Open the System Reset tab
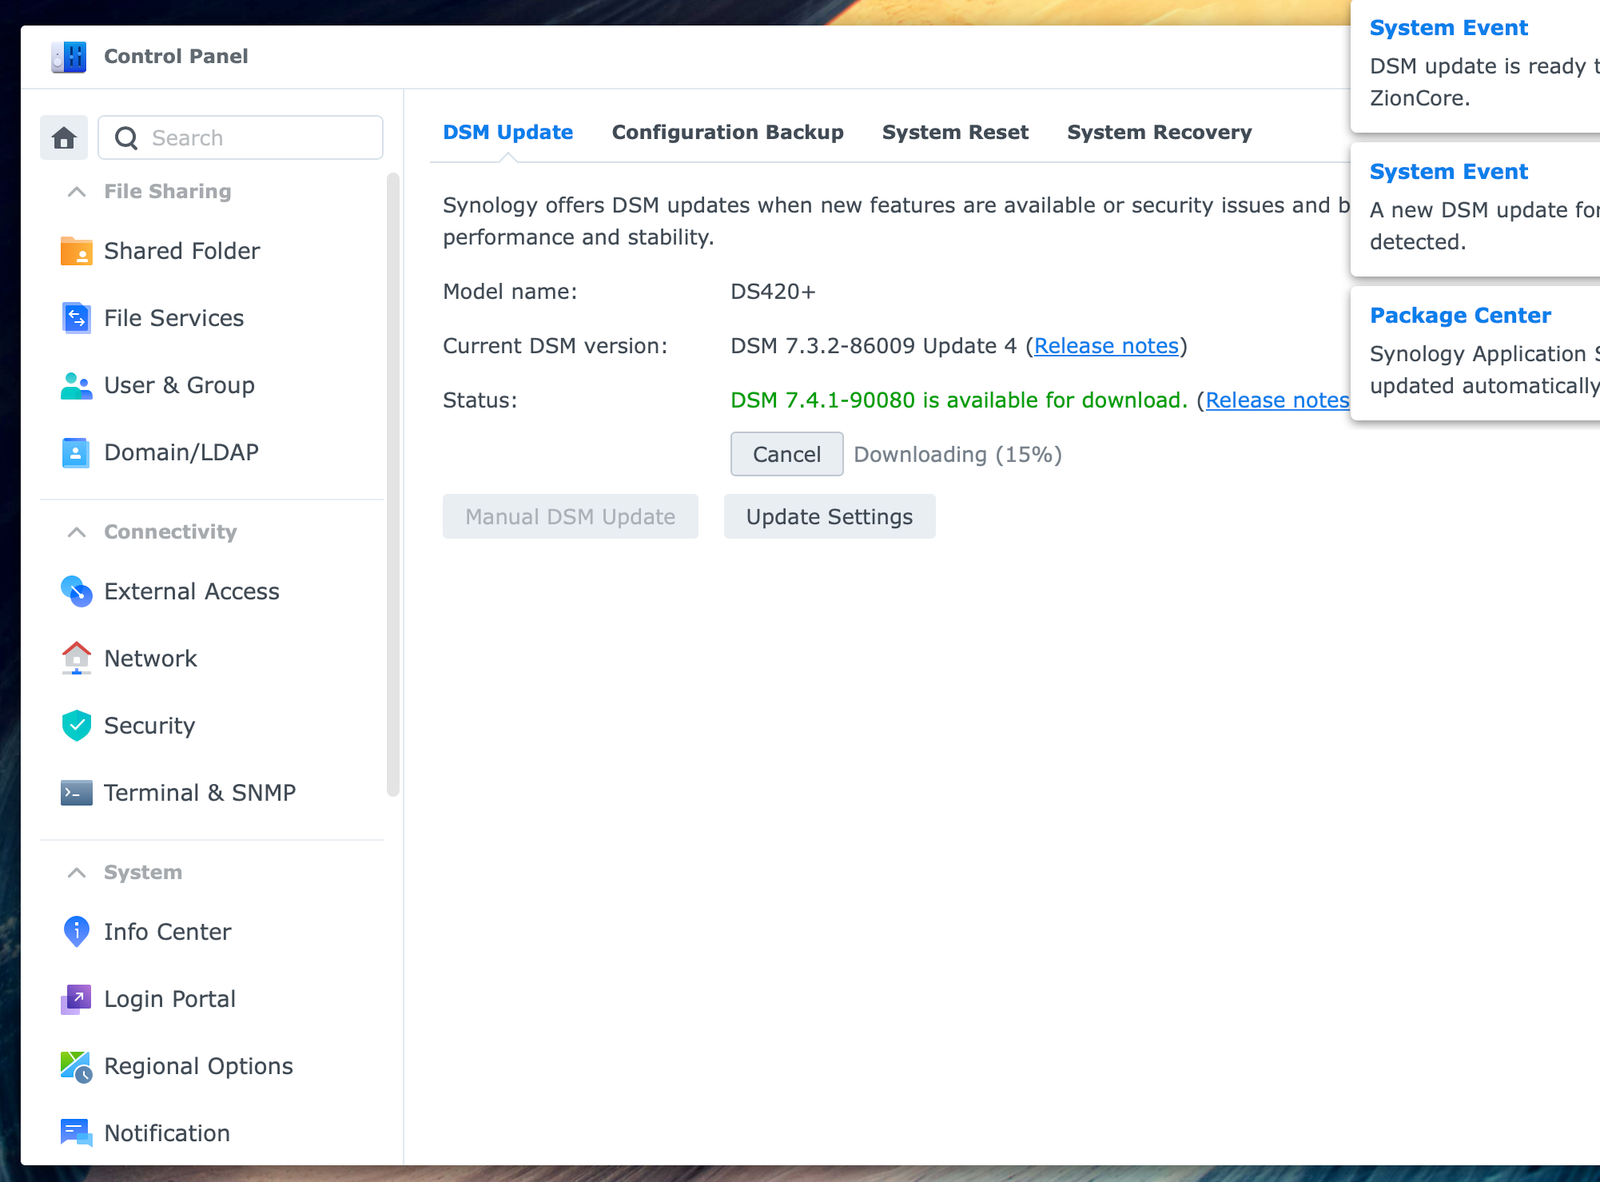 pos(955,132)
